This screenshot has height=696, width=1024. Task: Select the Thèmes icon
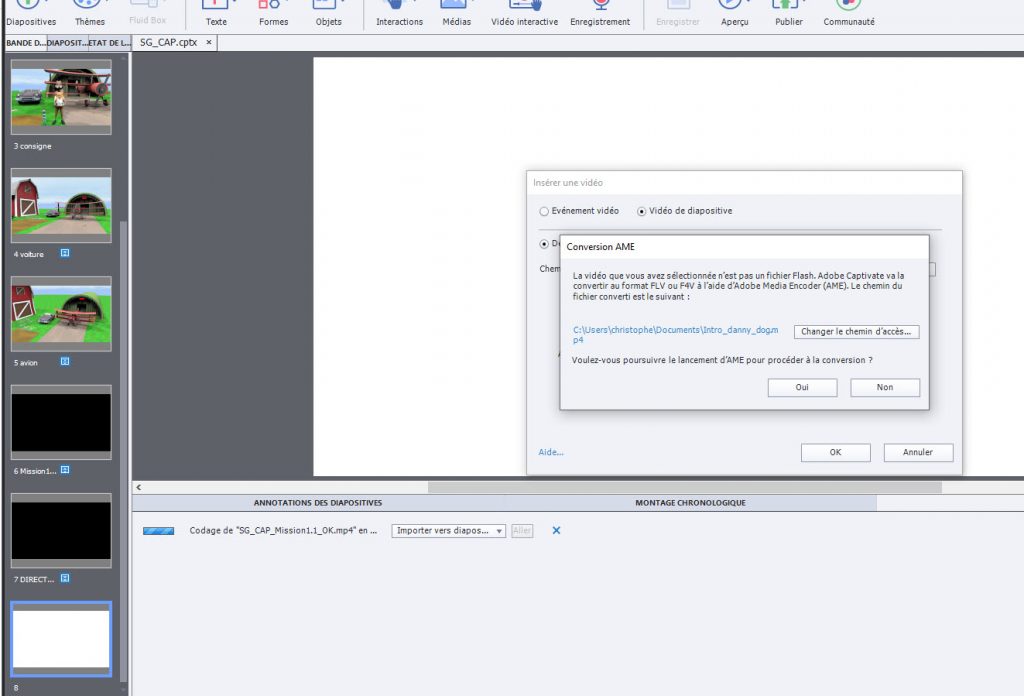pos(89,15)
